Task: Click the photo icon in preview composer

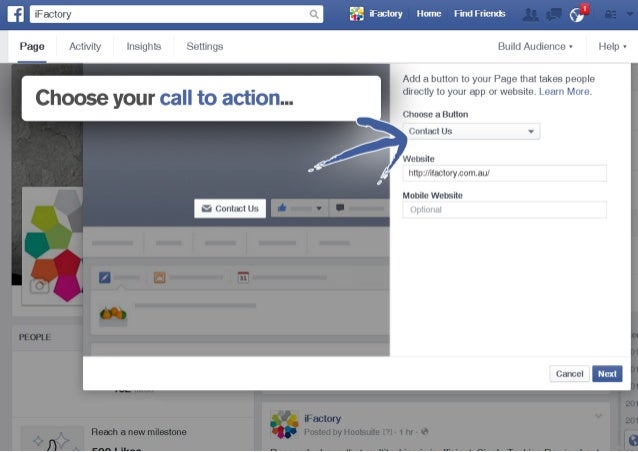Action: pyautogui.click(x=160, y=277)
